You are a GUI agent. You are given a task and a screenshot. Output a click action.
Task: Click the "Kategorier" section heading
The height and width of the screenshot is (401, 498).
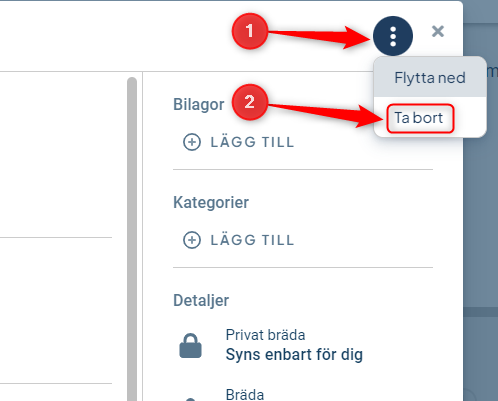(x=211, y=203)
